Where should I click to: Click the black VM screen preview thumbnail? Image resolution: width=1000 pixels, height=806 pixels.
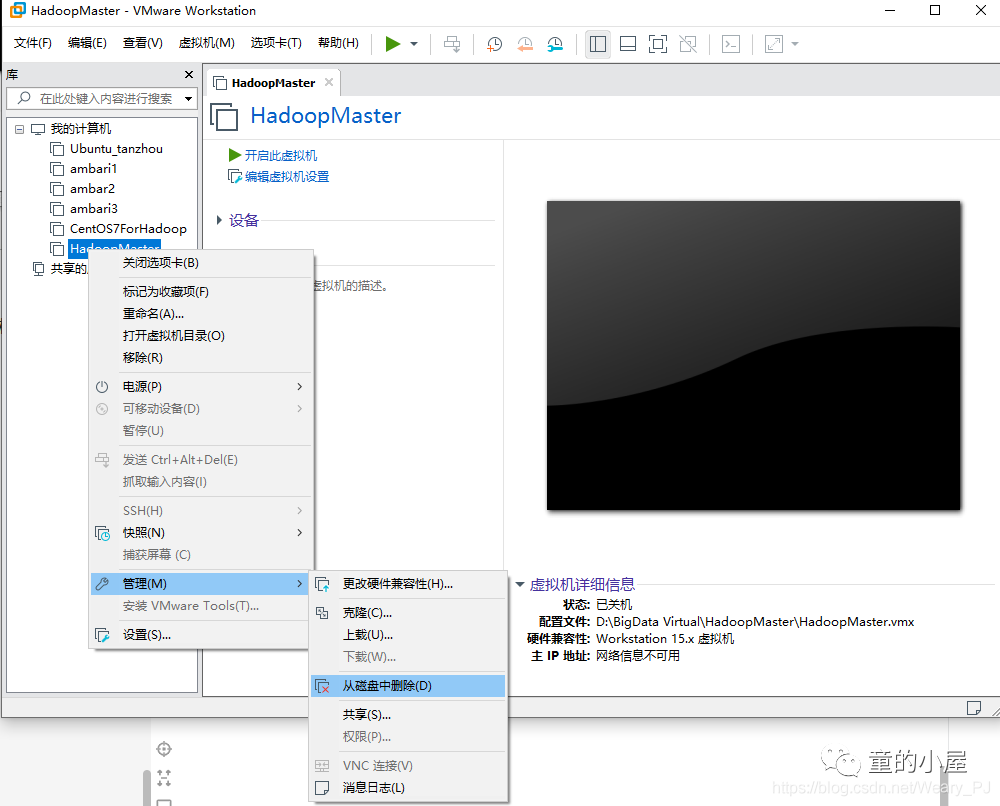pos(753,355)
